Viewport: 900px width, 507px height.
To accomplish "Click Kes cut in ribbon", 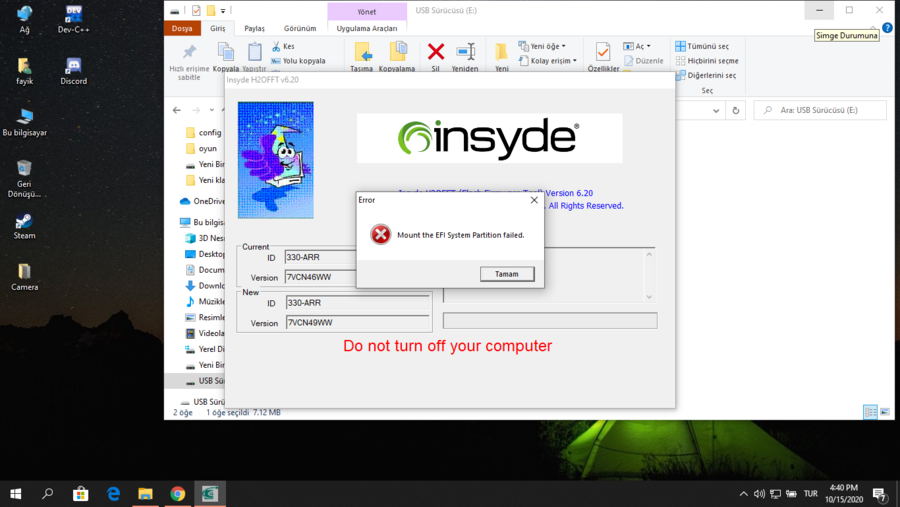I will pyautogui.click(x=283, y=46).
